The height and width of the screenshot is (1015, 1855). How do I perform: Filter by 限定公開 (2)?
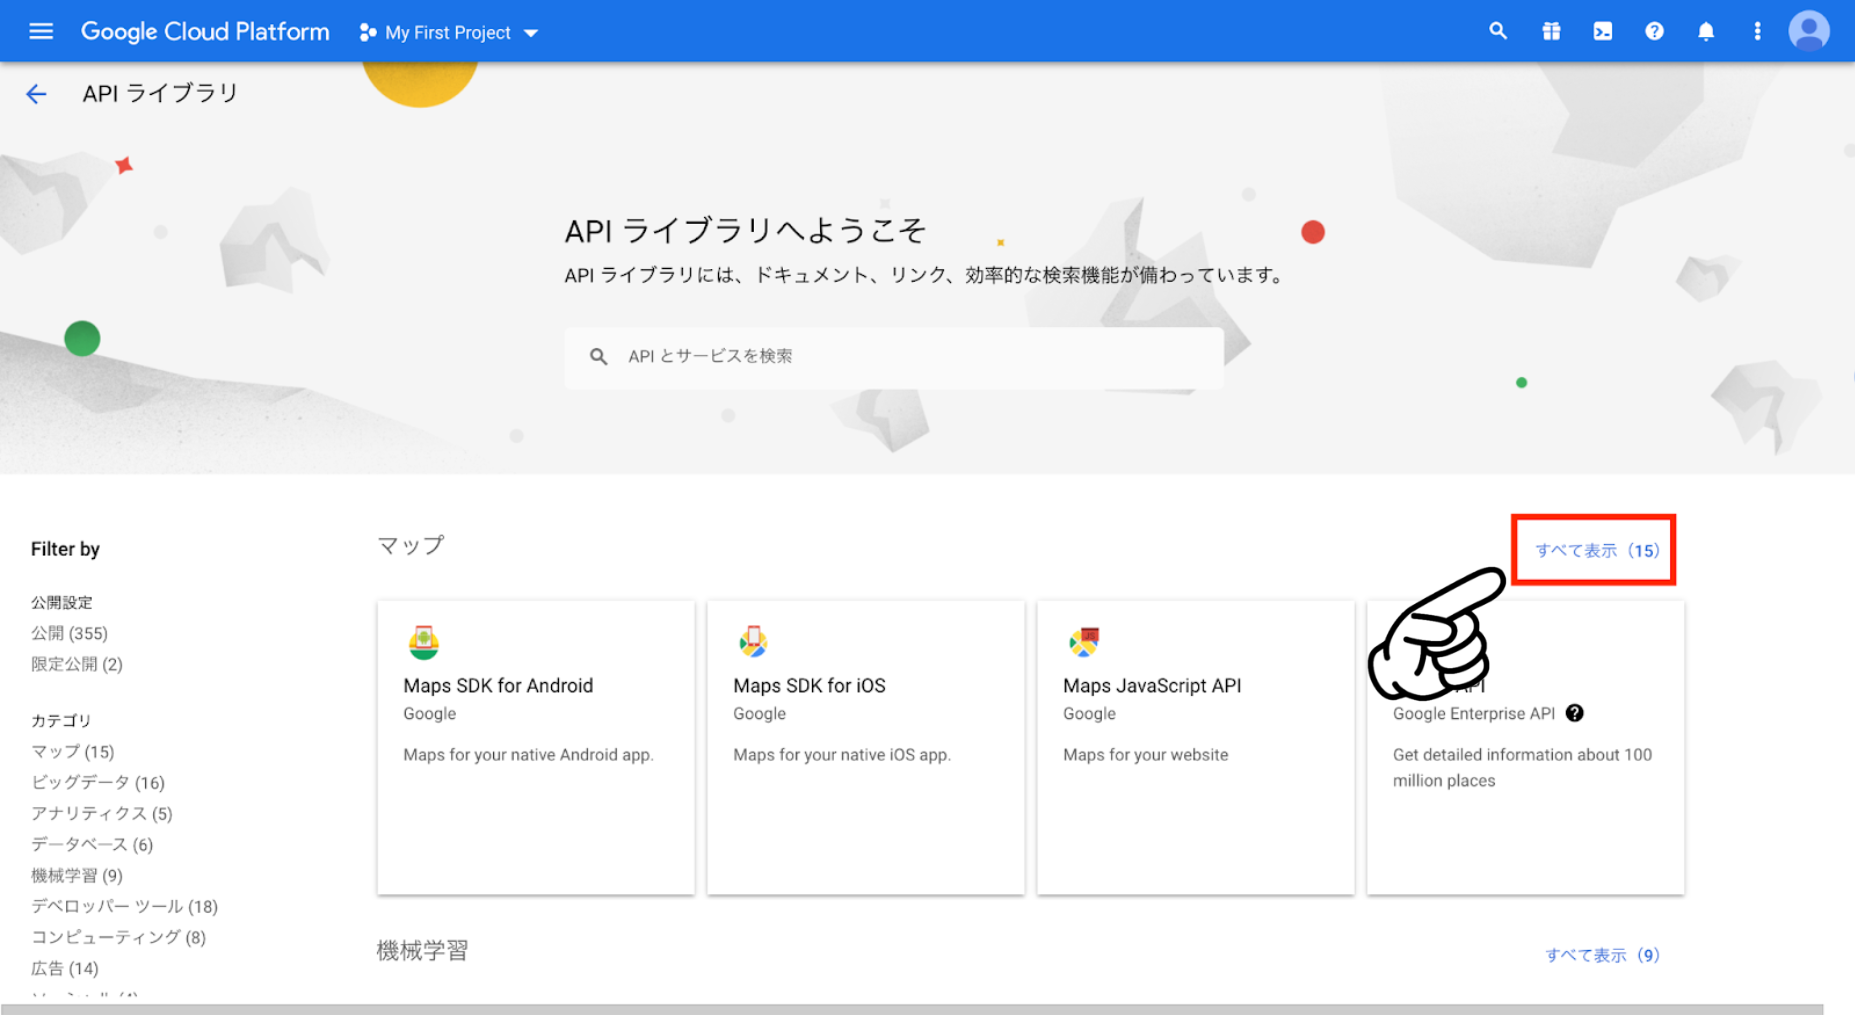coord(77,664)
